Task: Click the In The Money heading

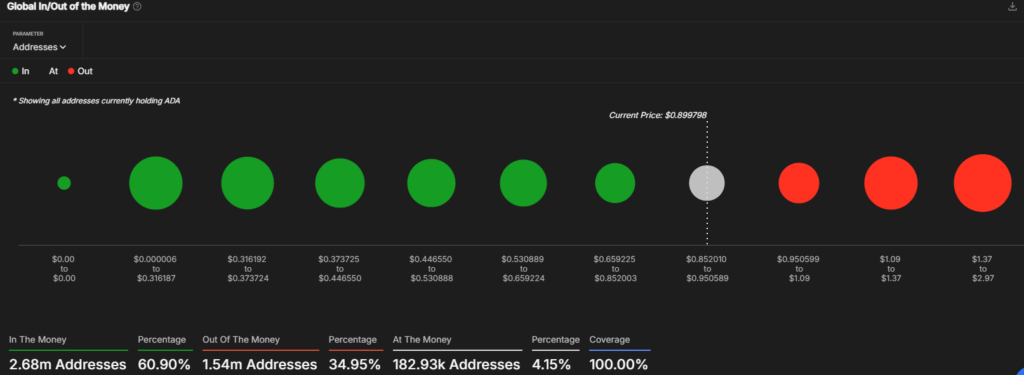Action: tap(38, 340)
